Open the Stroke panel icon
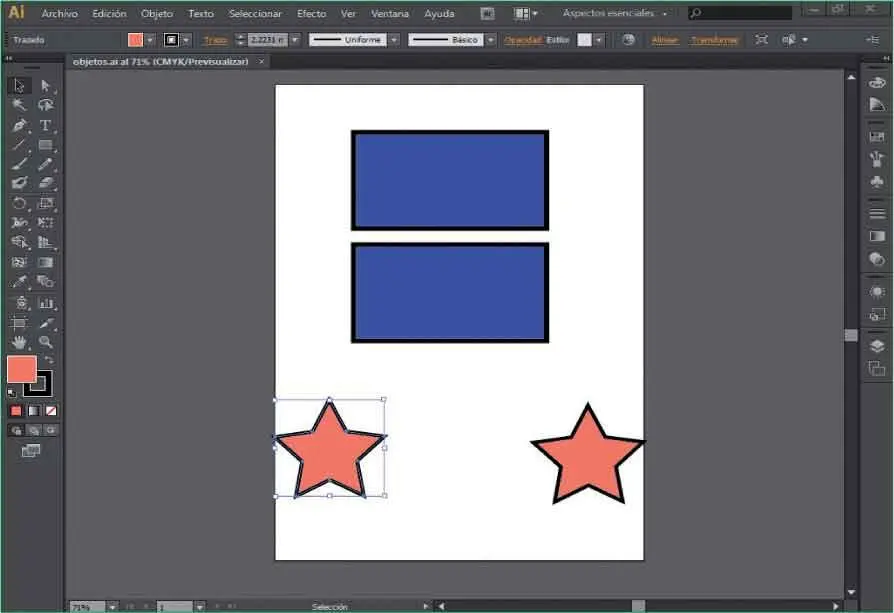Viewport: 894px width, 613px height. pos(877,214)
